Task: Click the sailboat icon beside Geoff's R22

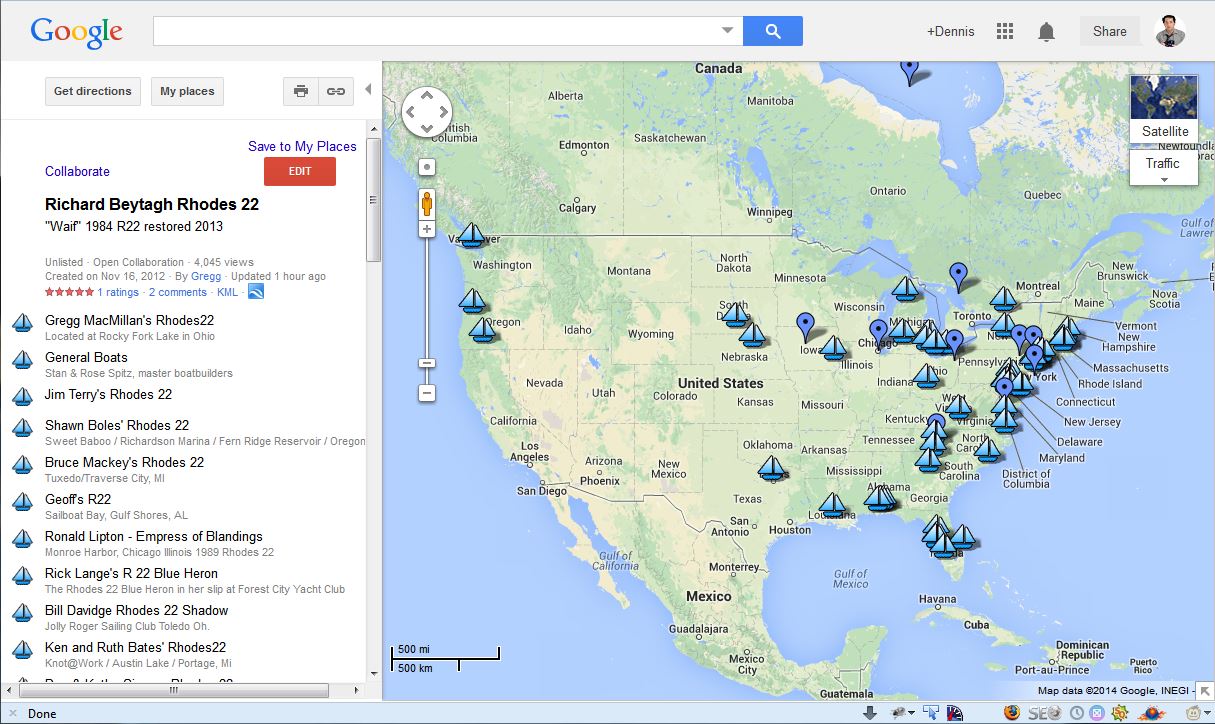Action: 23,502
